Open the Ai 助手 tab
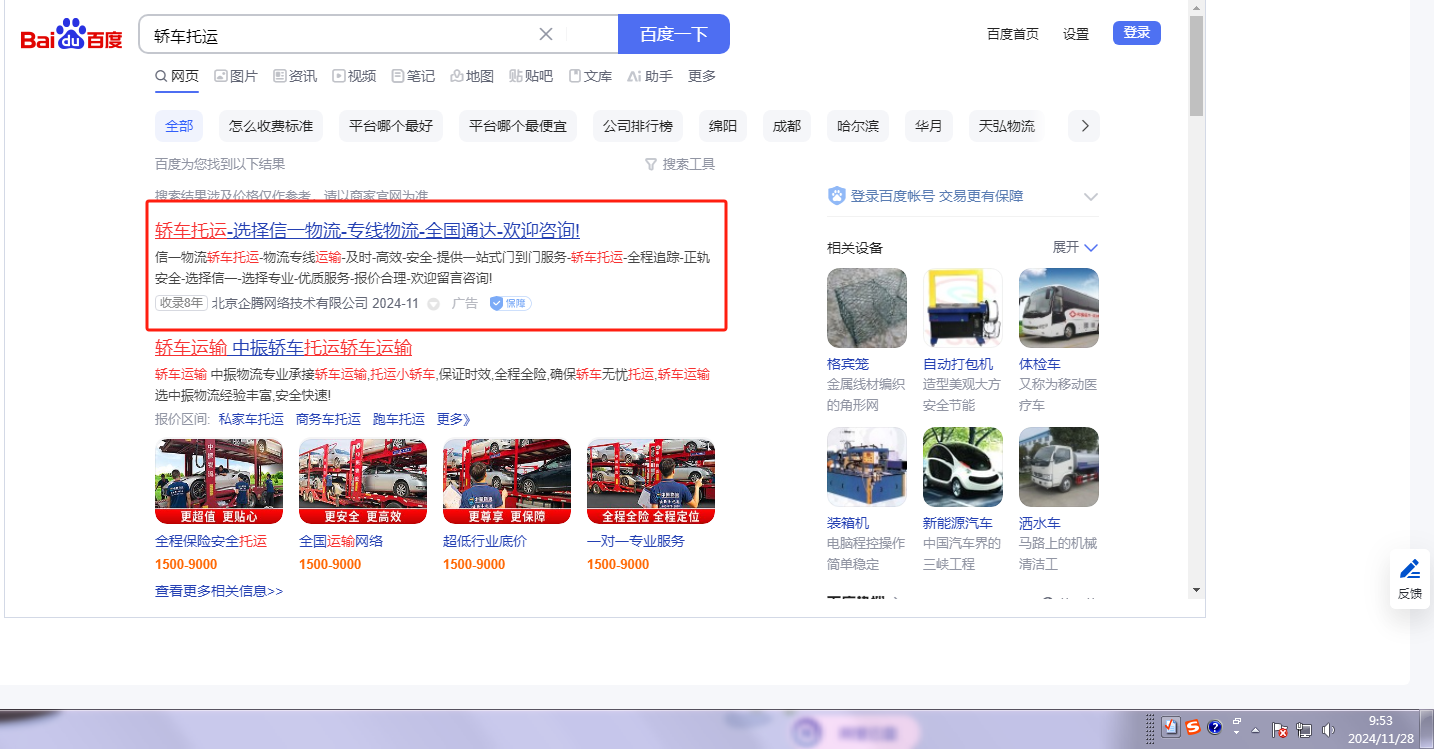The width and height of the screenshot is (1434, 749). tap(650, 76)
